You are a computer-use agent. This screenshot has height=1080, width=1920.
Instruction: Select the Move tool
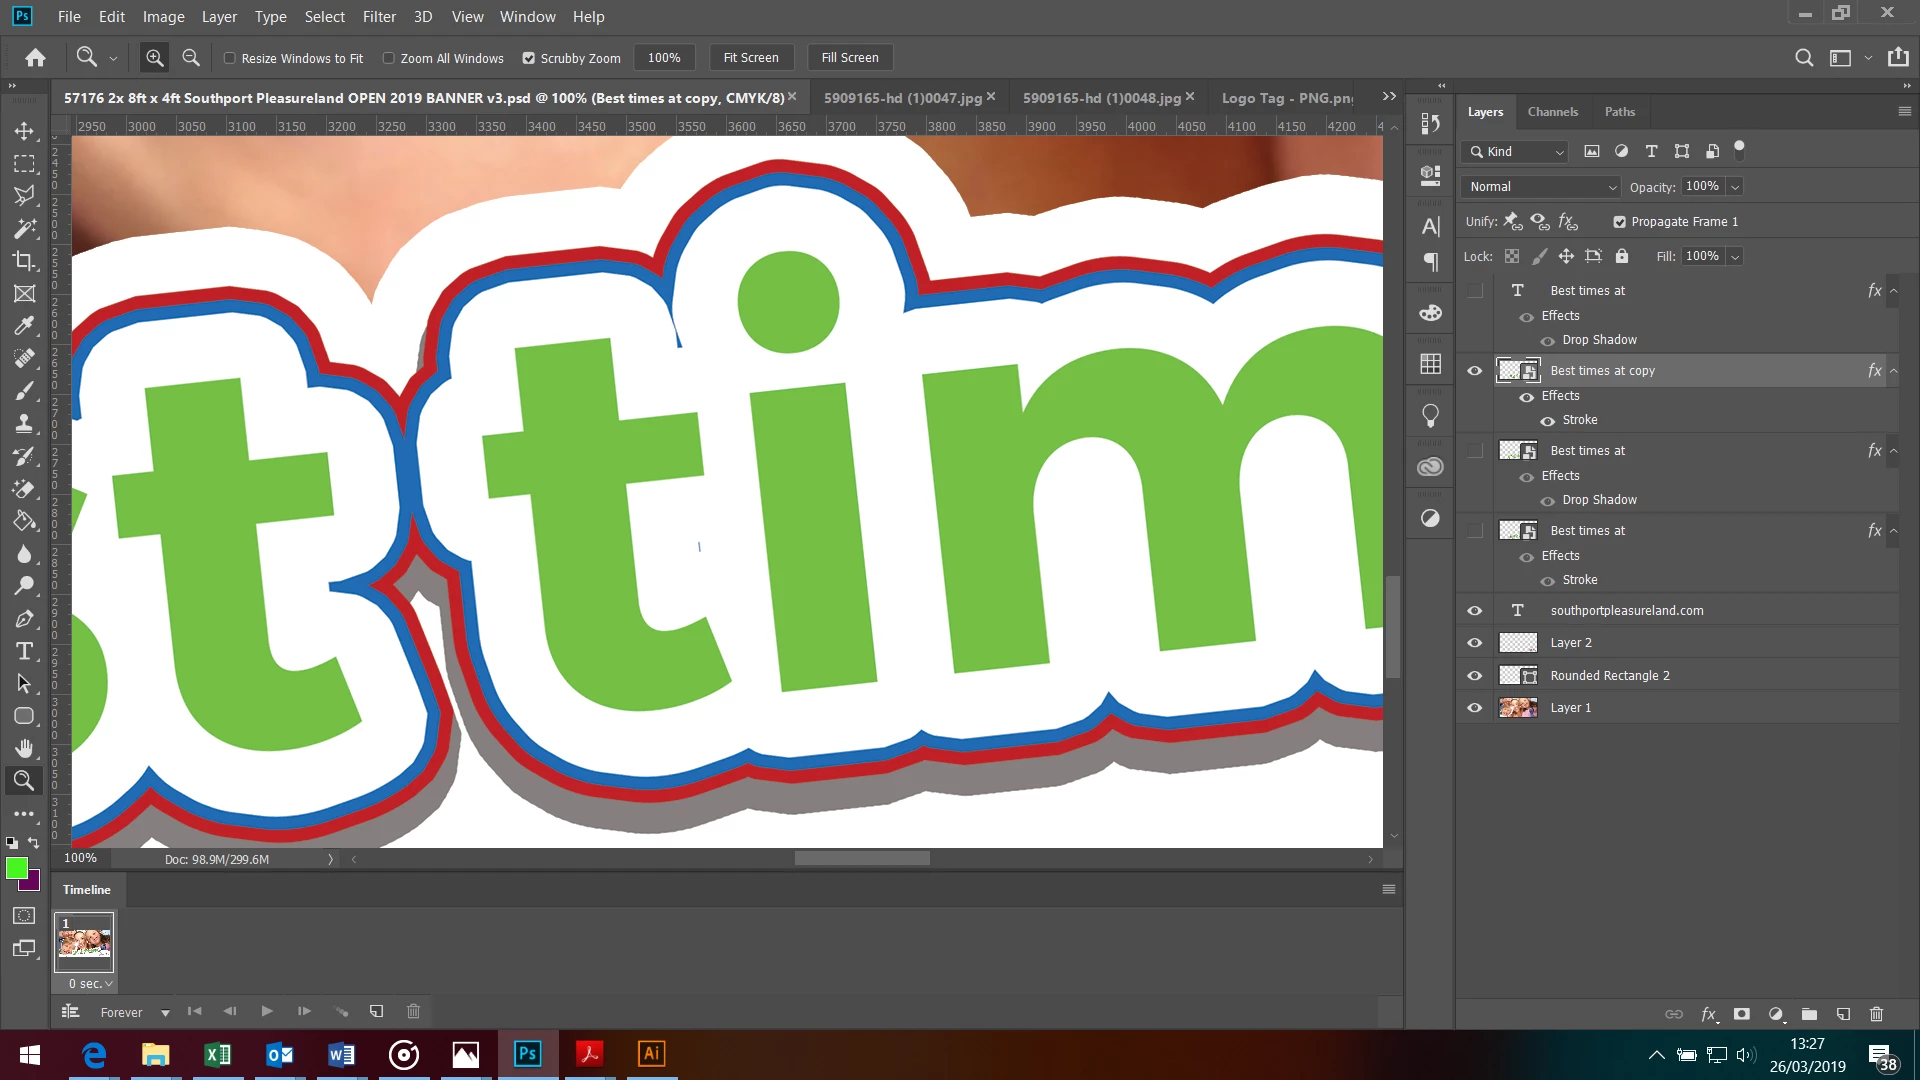24,131
